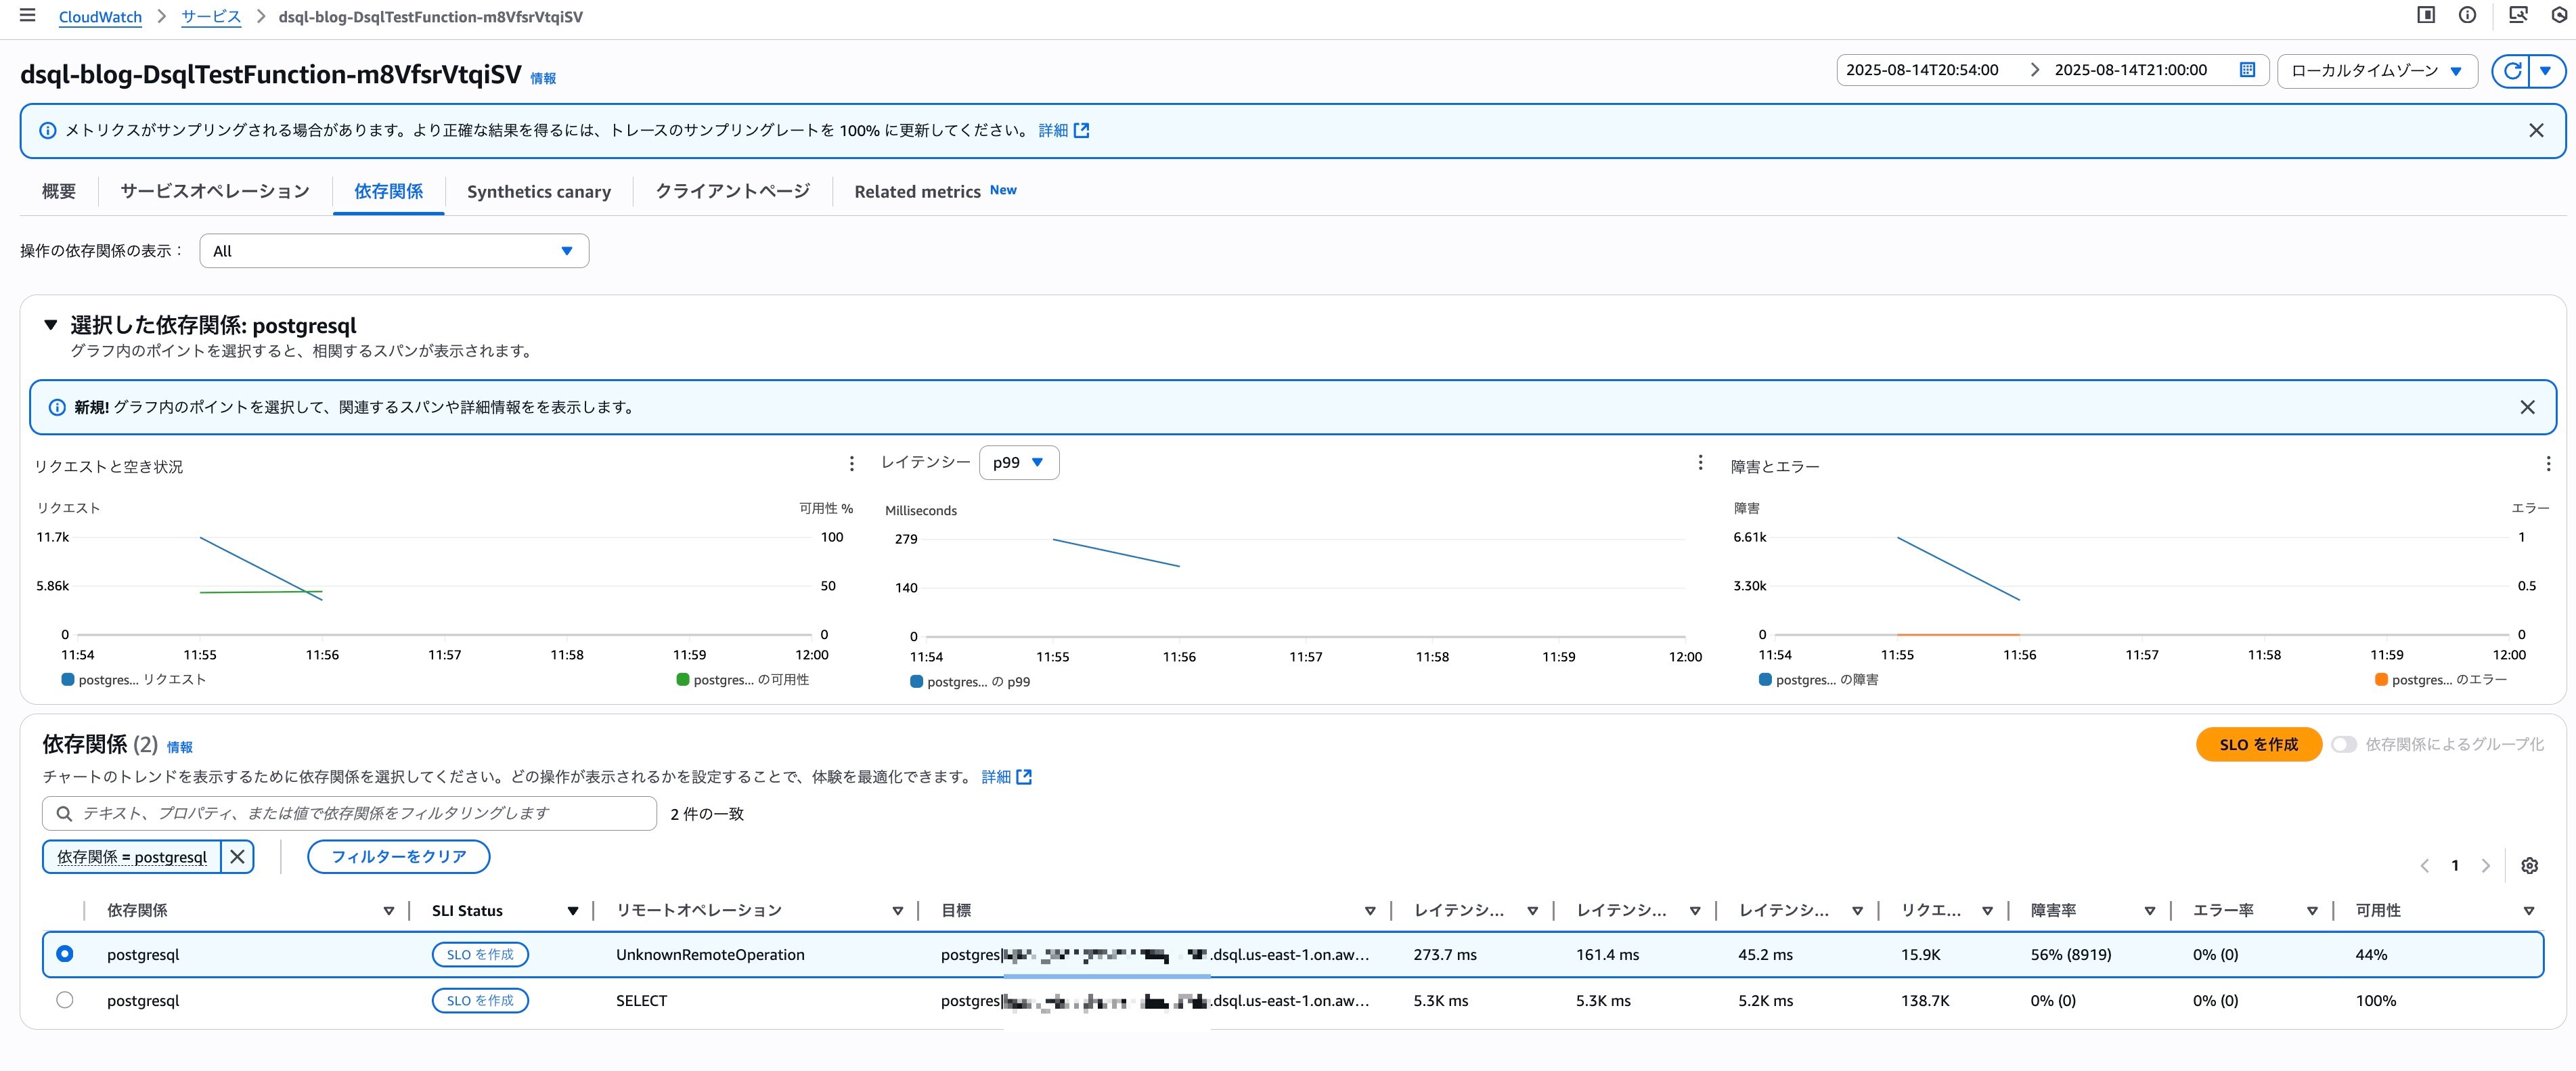The height and width of the screenshot is (1071, 2576).
Task: Close the 新規! graph points hint banner
Action: 2527,407
